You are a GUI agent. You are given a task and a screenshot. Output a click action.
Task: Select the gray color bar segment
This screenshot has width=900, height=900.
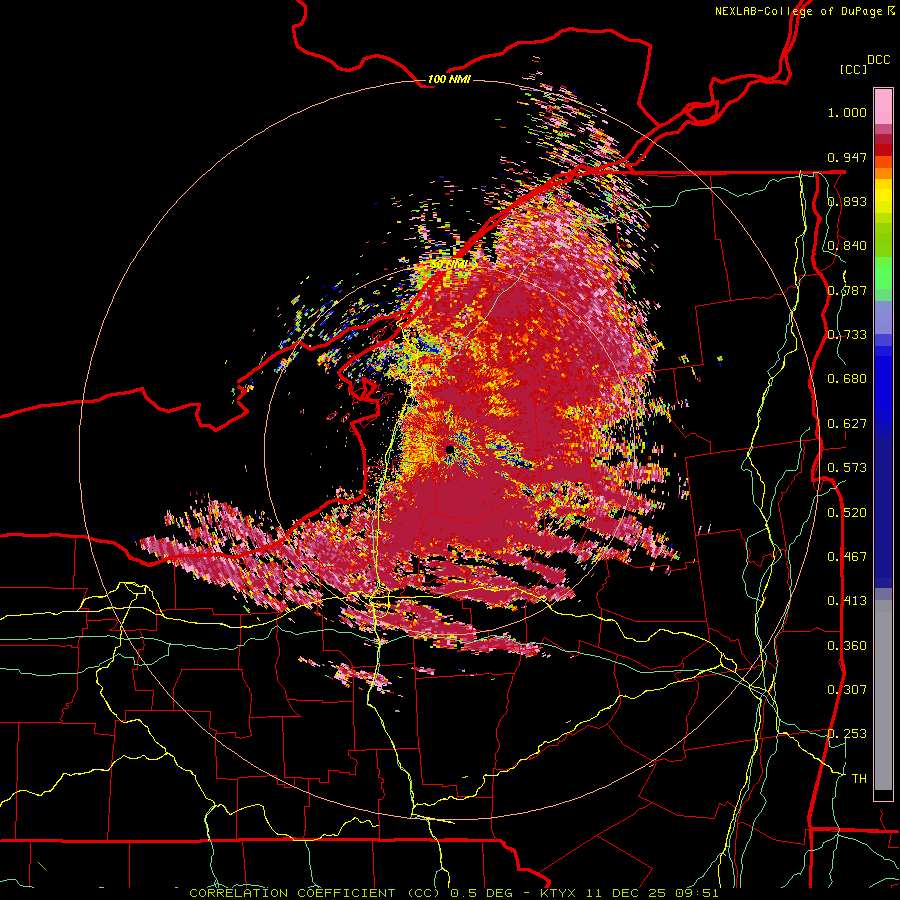[x=883, y=695]
